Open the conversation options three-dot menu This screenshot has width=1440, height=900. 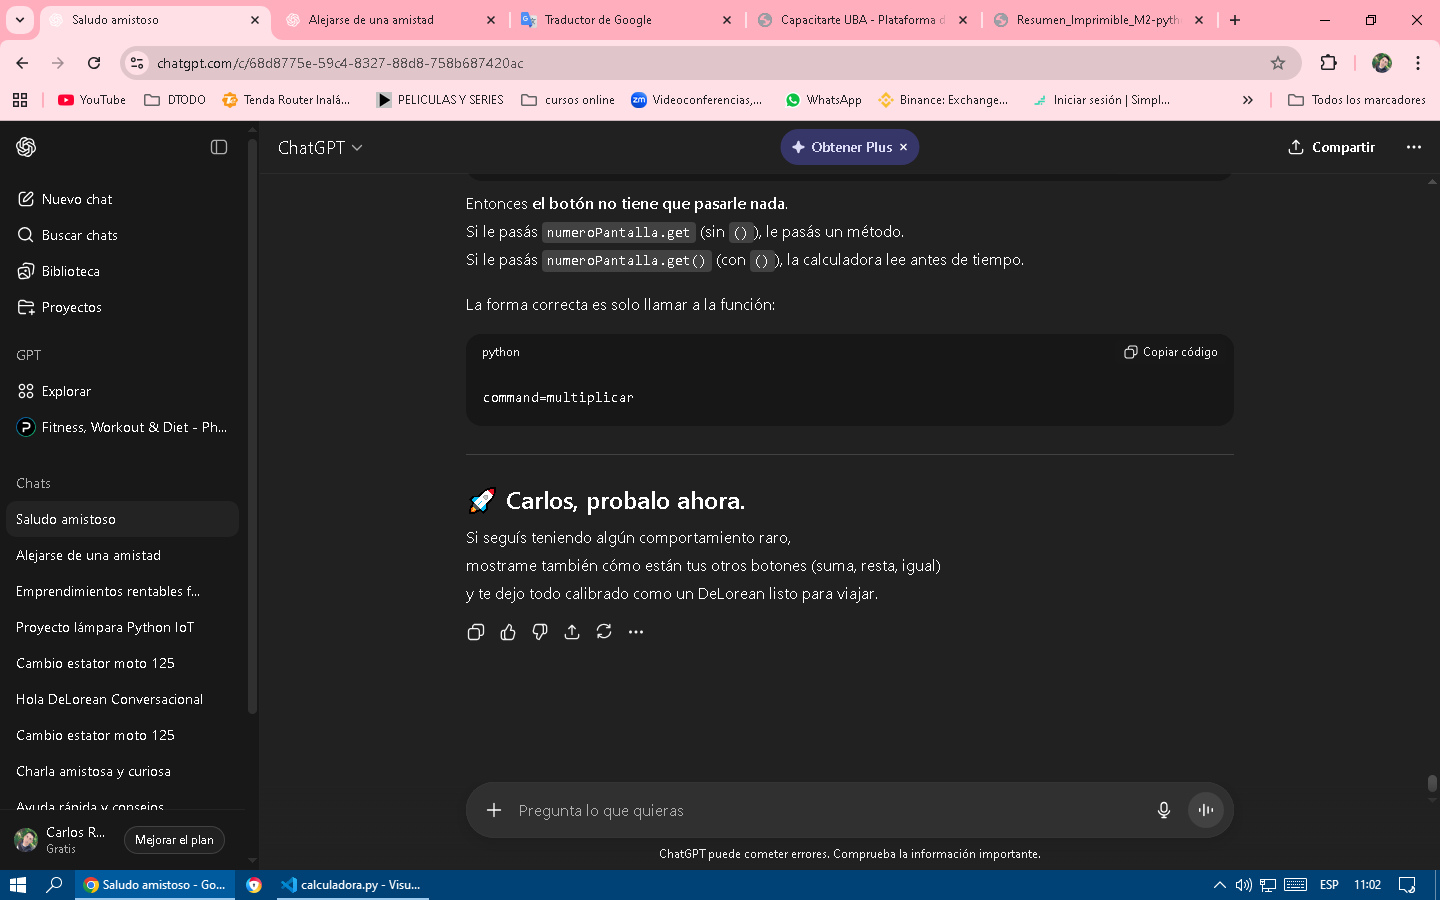pyautogui.click(x=1413, y=147)
